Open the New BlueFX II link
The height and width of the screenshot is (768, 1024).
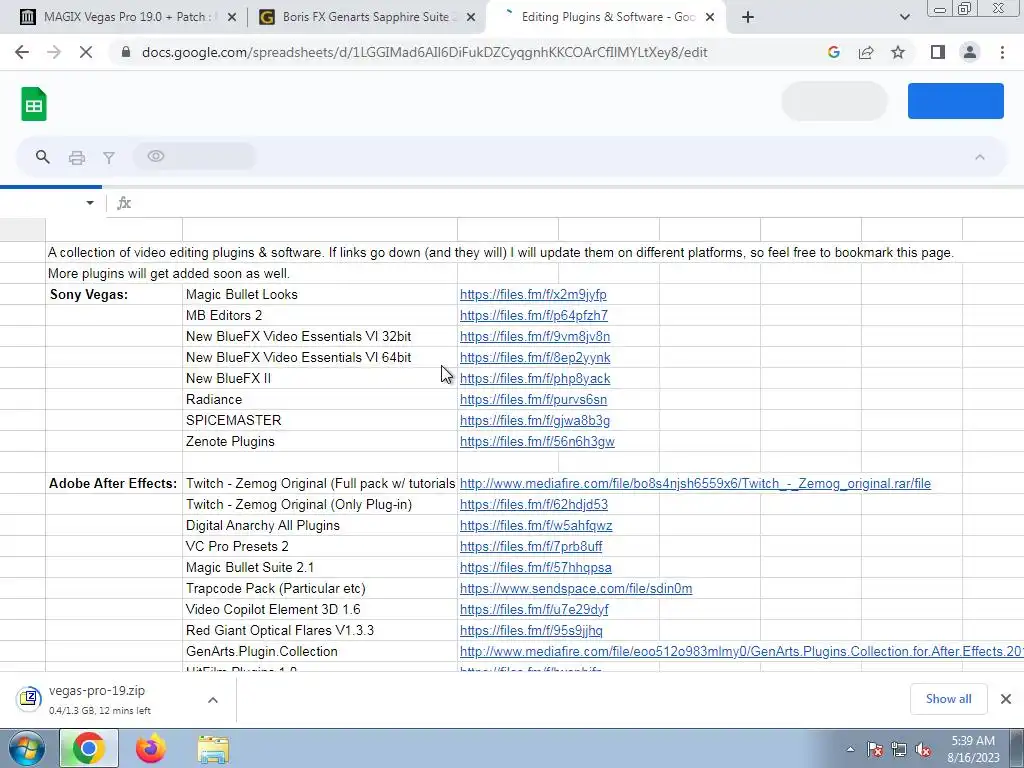point(535,378)
